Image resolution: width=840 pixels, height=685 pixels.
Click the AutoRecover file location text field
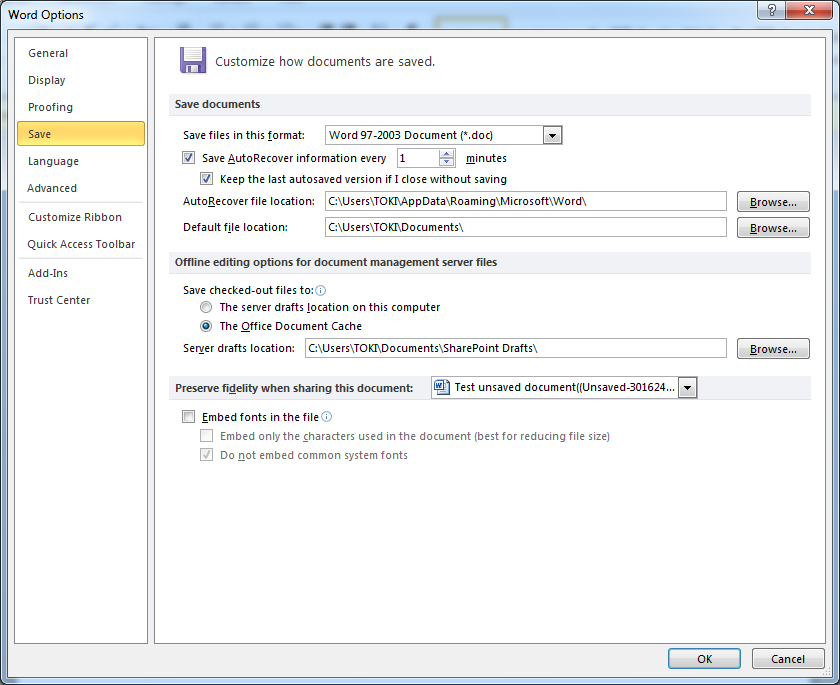point(526,201)
